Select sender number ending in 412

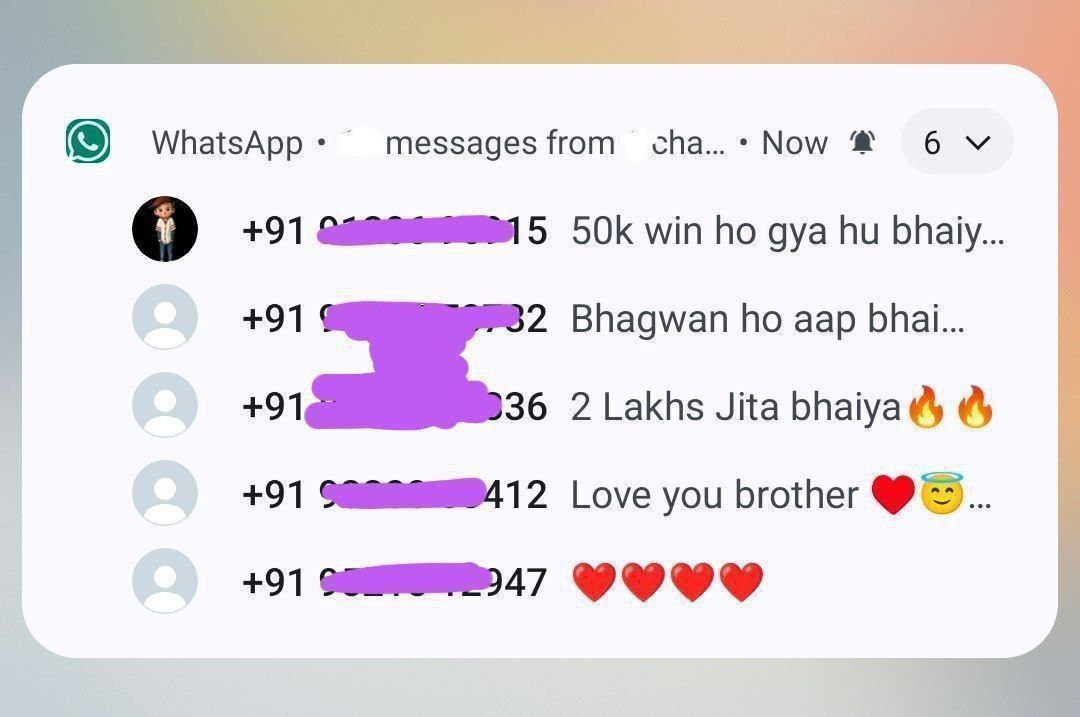[395, 495]
